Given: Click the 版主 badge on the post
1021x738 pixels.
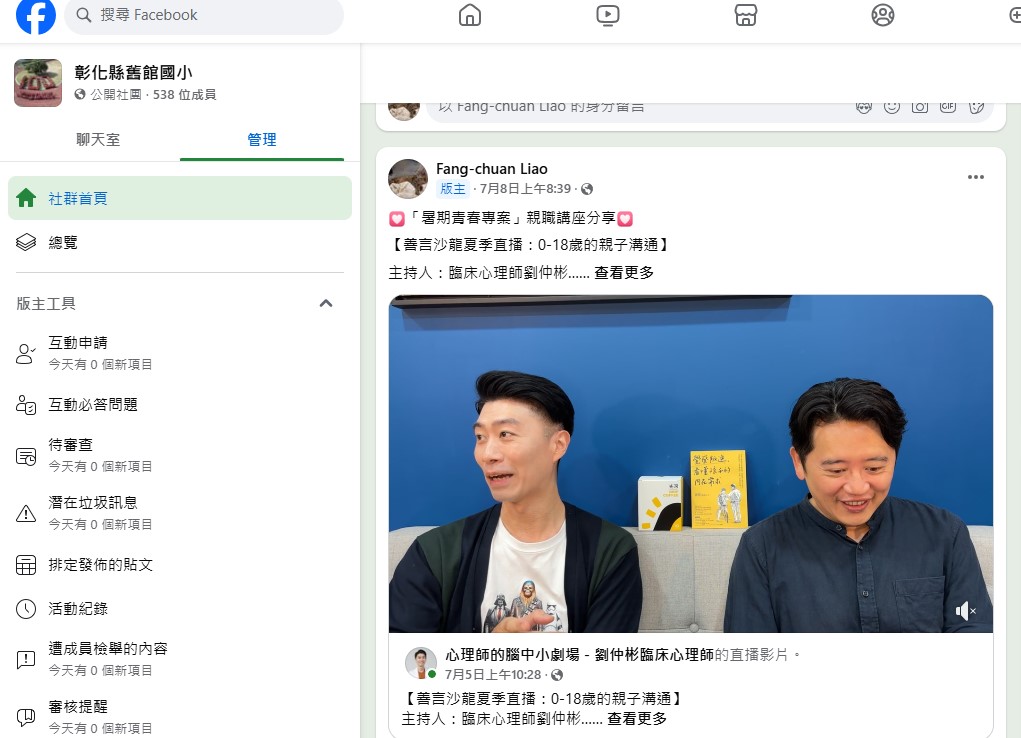Looking at the screenshot, I should 453,189.
